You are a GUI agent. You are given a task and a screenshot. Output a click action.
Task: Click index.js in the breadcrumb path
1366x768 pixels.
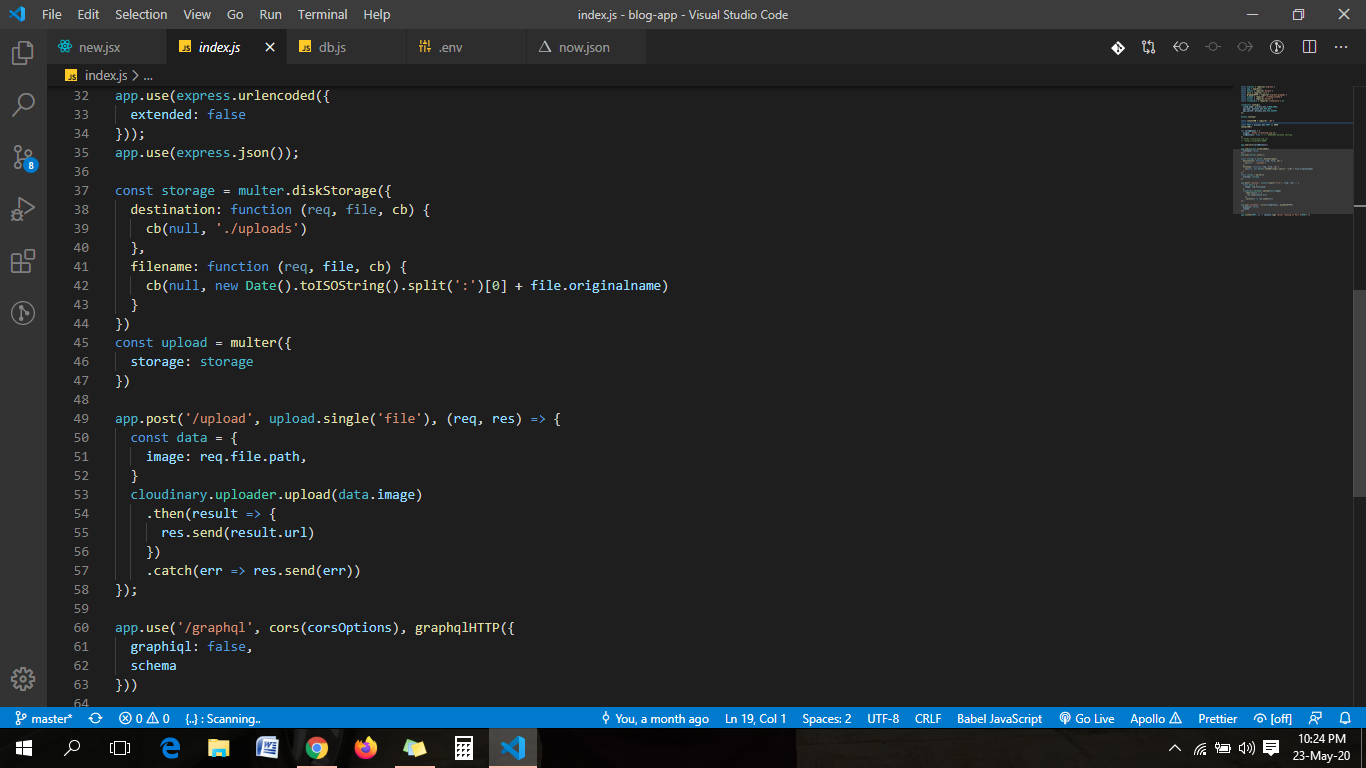click(x=106, y=75)
